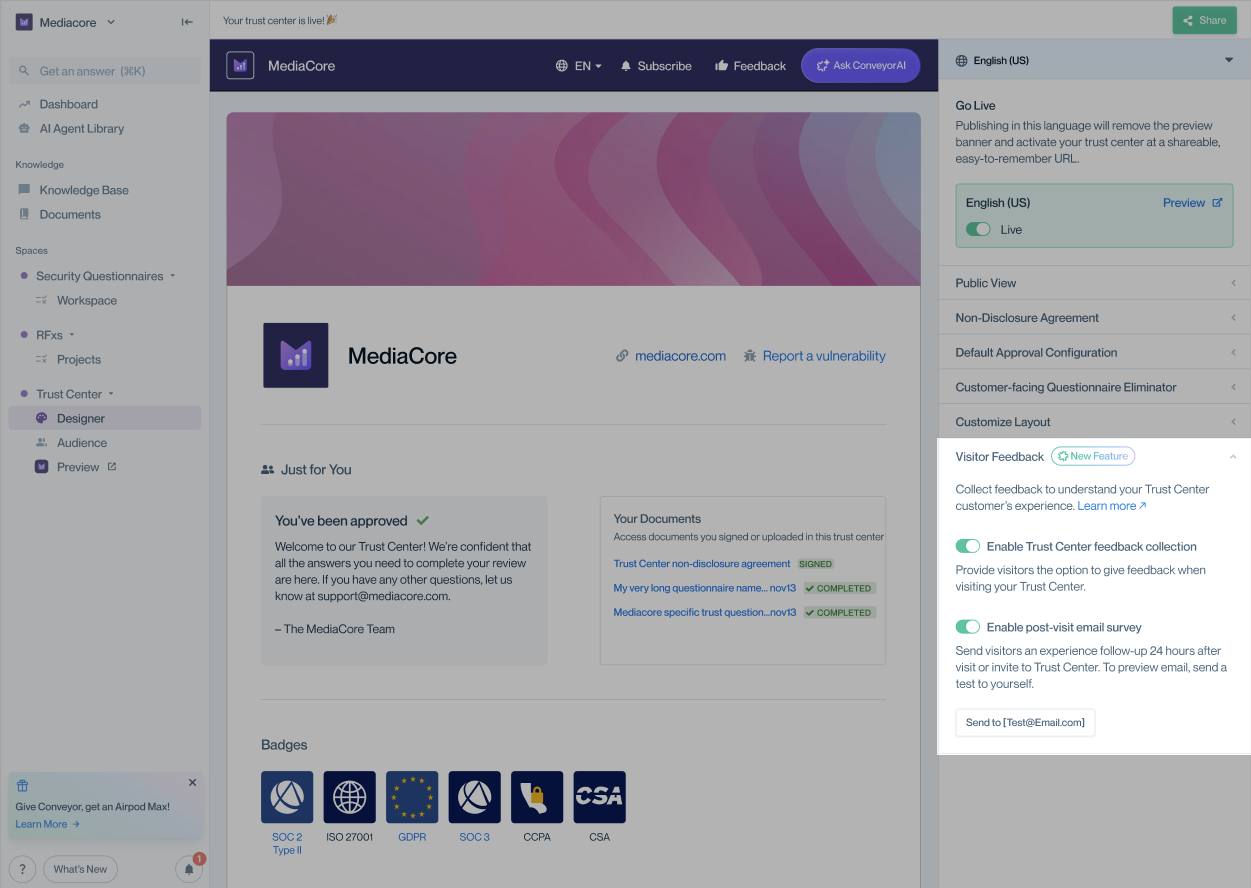Click the New Feature tag
The width and height of the screenshot is (1251, 888).
1092,456
